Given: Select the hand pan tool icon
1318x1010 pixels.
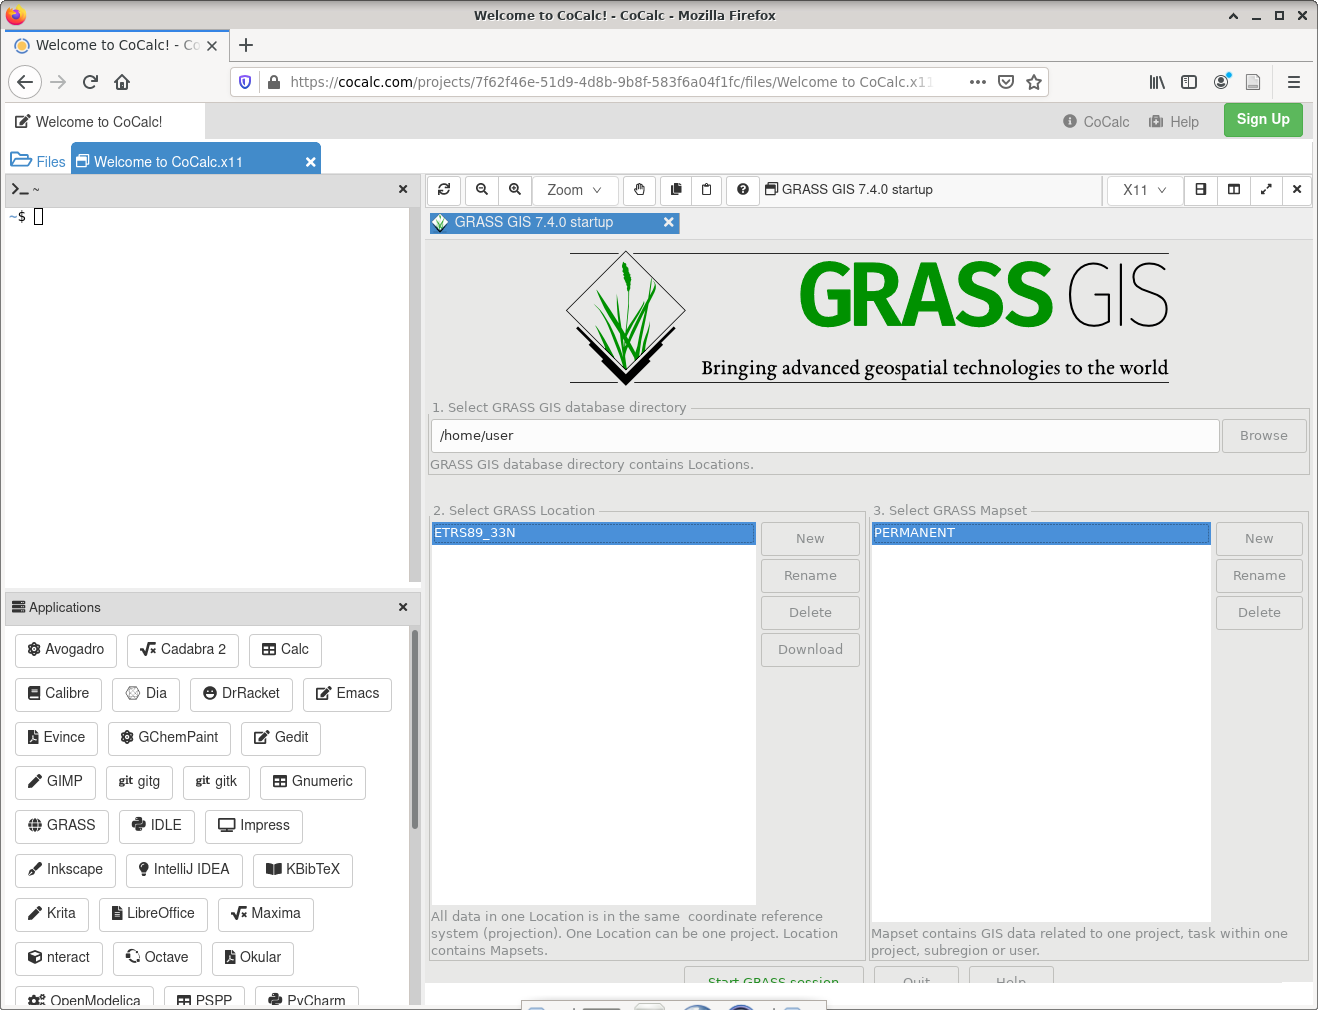Looking at the screenshot, I should (640, 190).
